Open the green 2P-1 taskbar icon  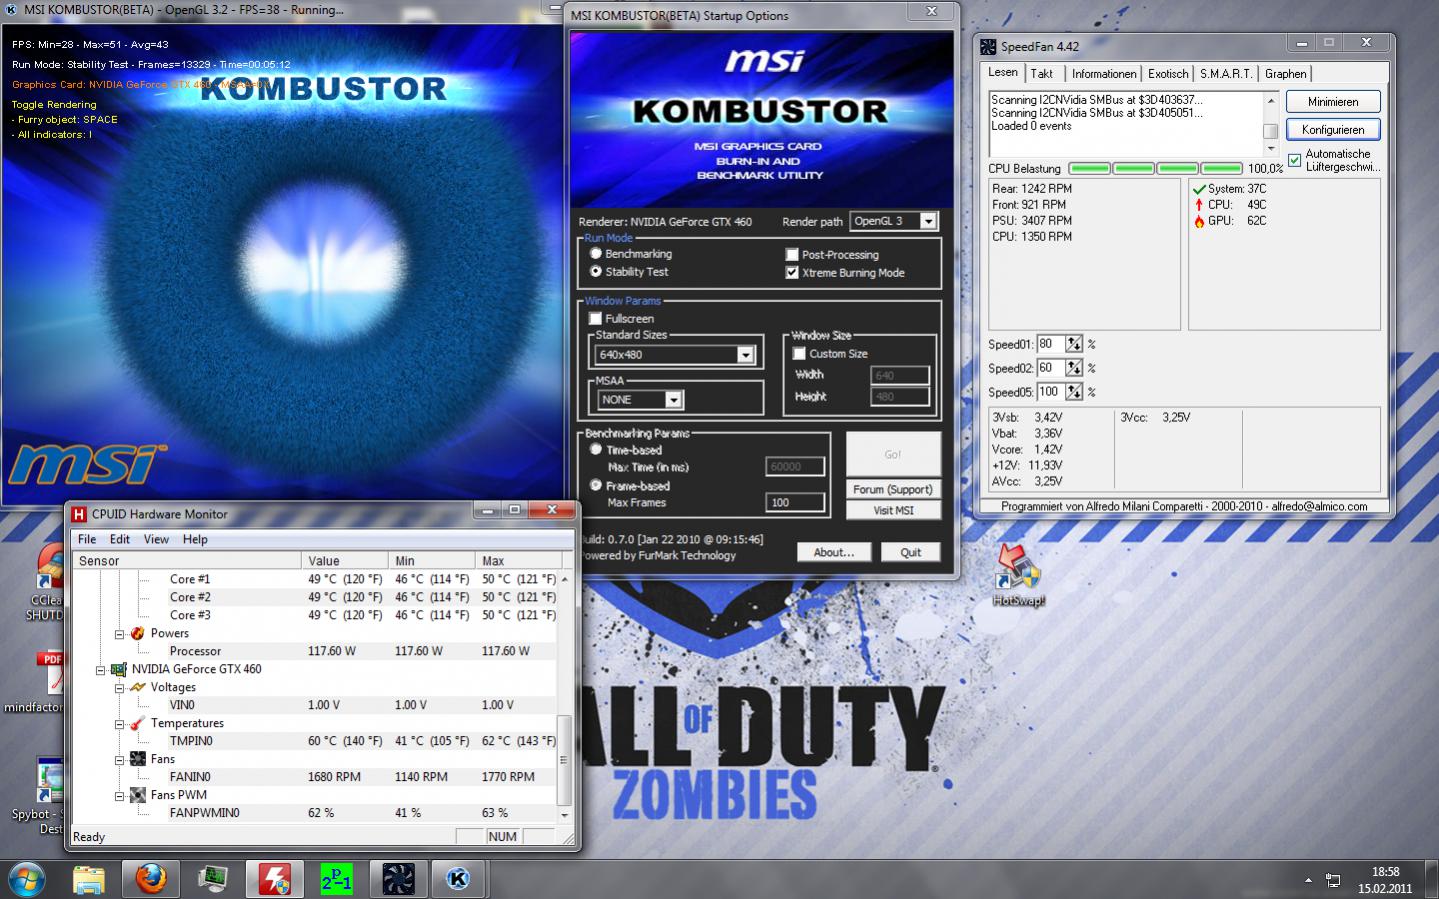336,879
